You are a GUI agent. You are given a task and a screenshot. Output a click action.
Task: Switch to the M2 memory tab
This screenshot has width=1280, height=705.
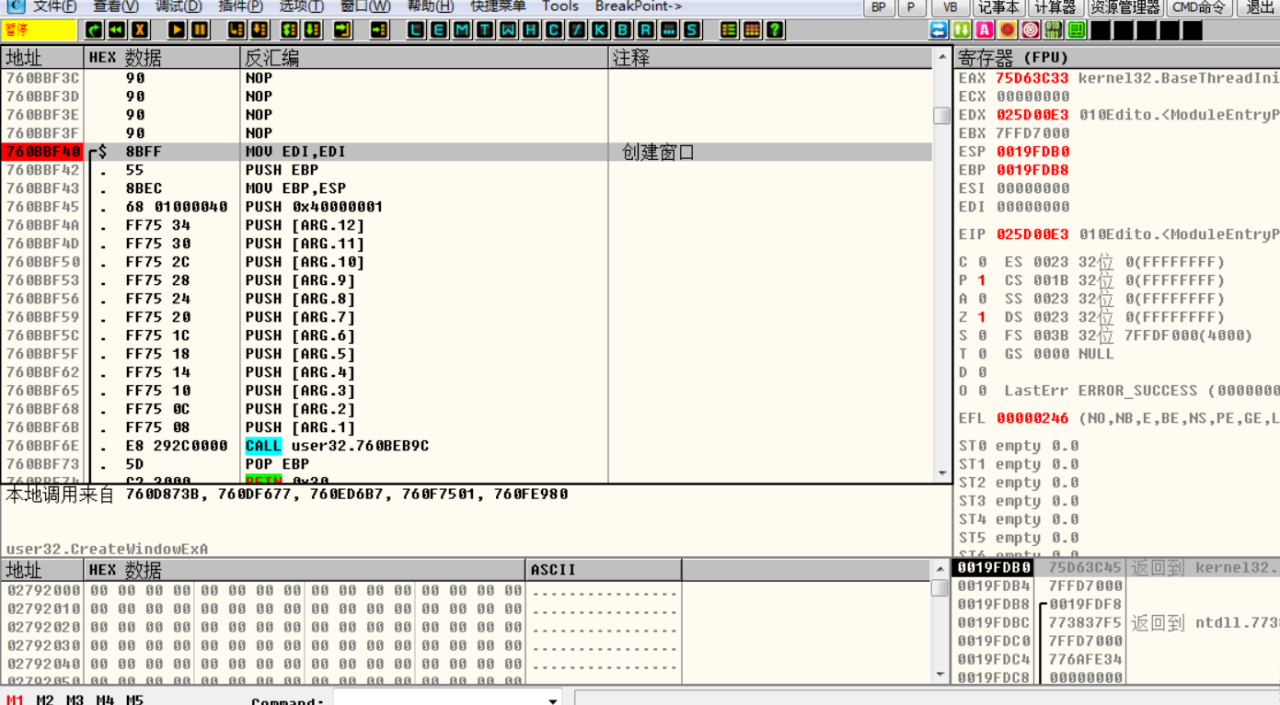pos(45,699)
